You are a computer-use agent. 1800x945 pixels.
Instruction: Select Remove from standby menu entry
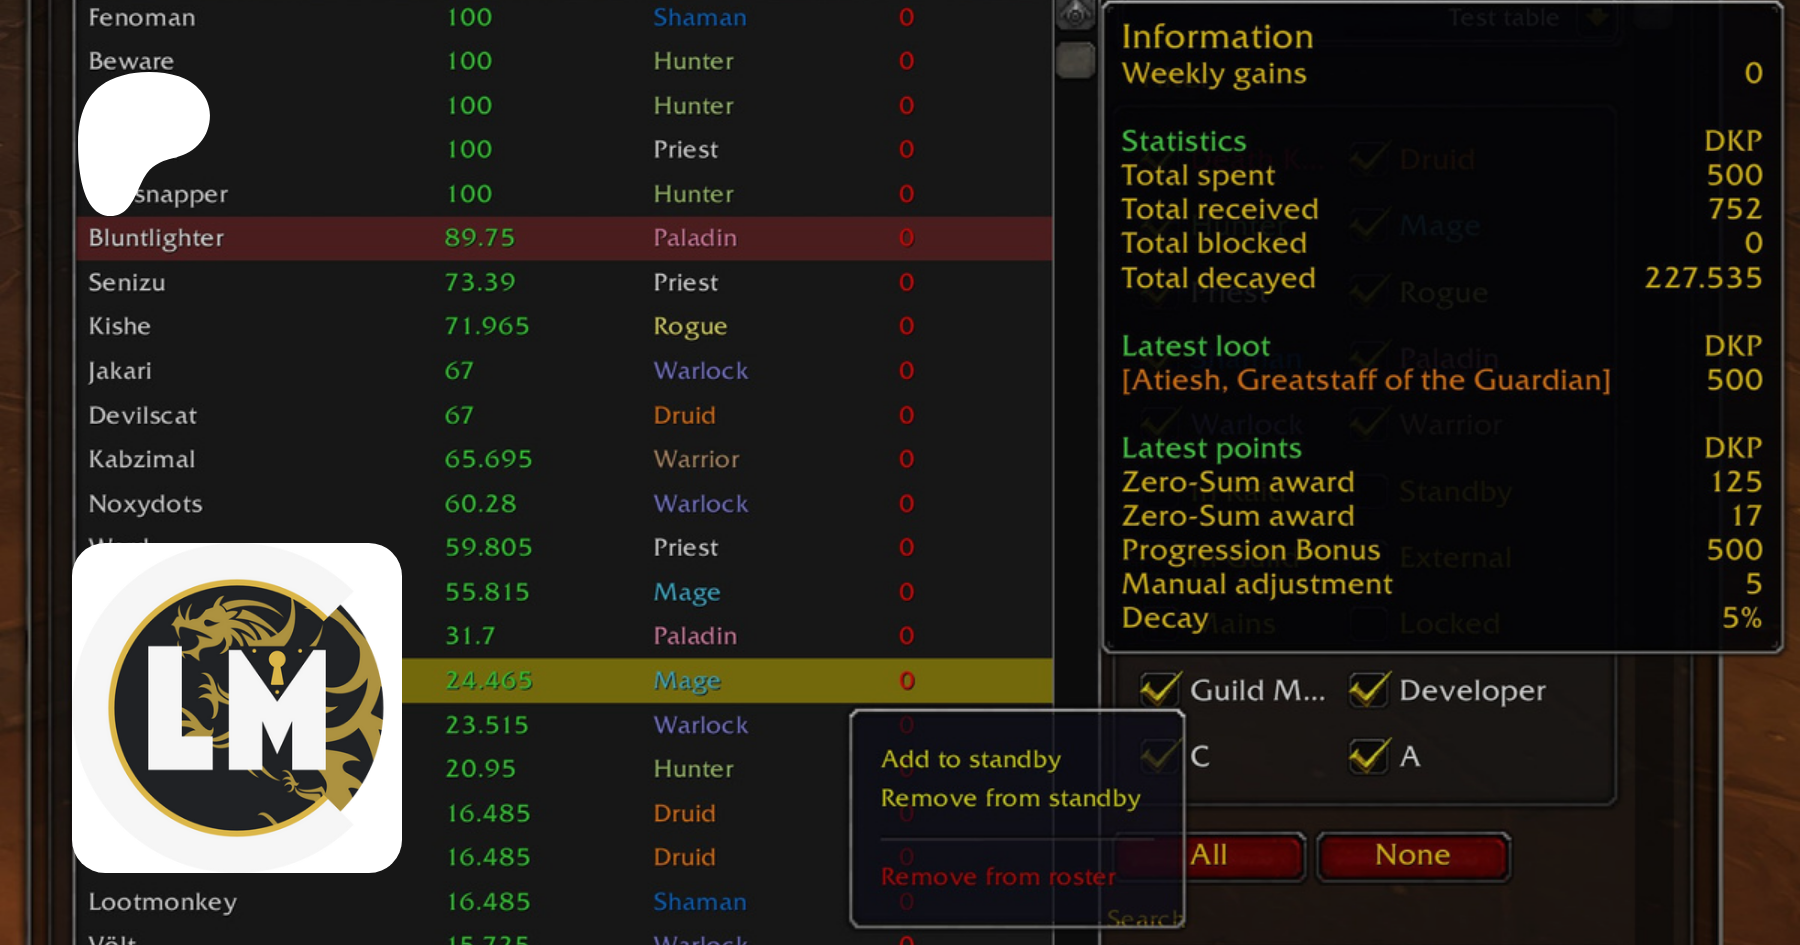pyautogui.click(x=1010, y=798)
